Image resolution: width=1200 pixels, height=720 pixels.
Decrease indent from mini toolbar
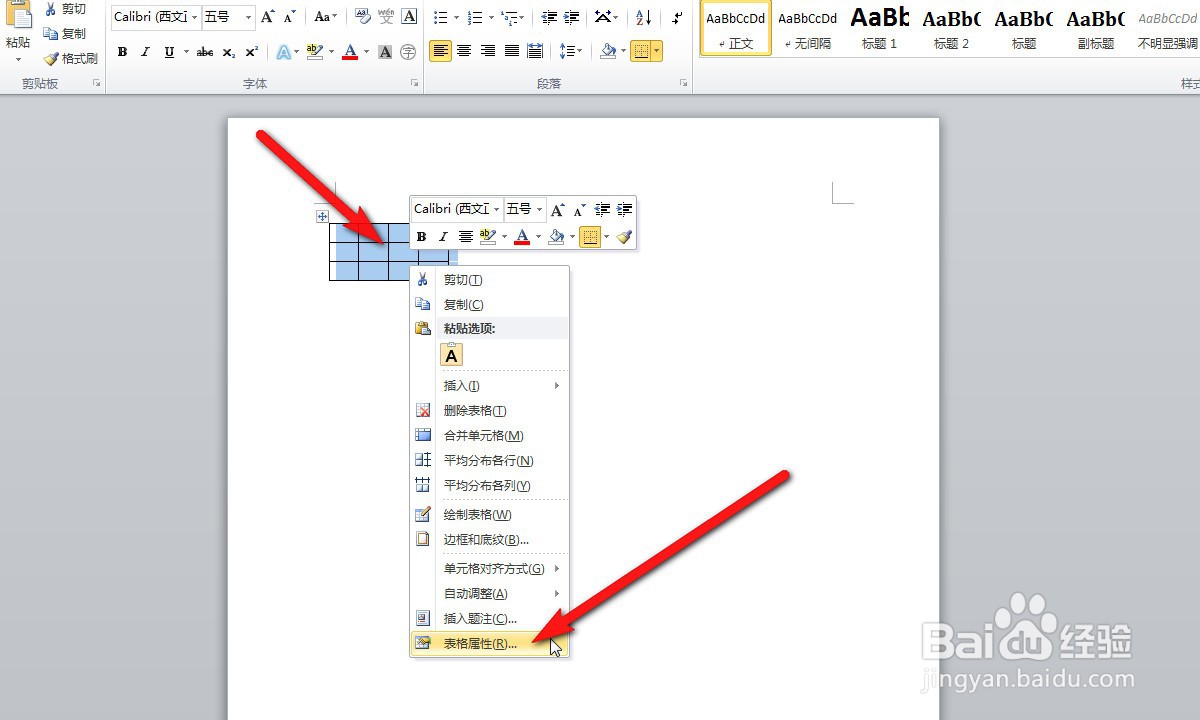coord(602,209)
